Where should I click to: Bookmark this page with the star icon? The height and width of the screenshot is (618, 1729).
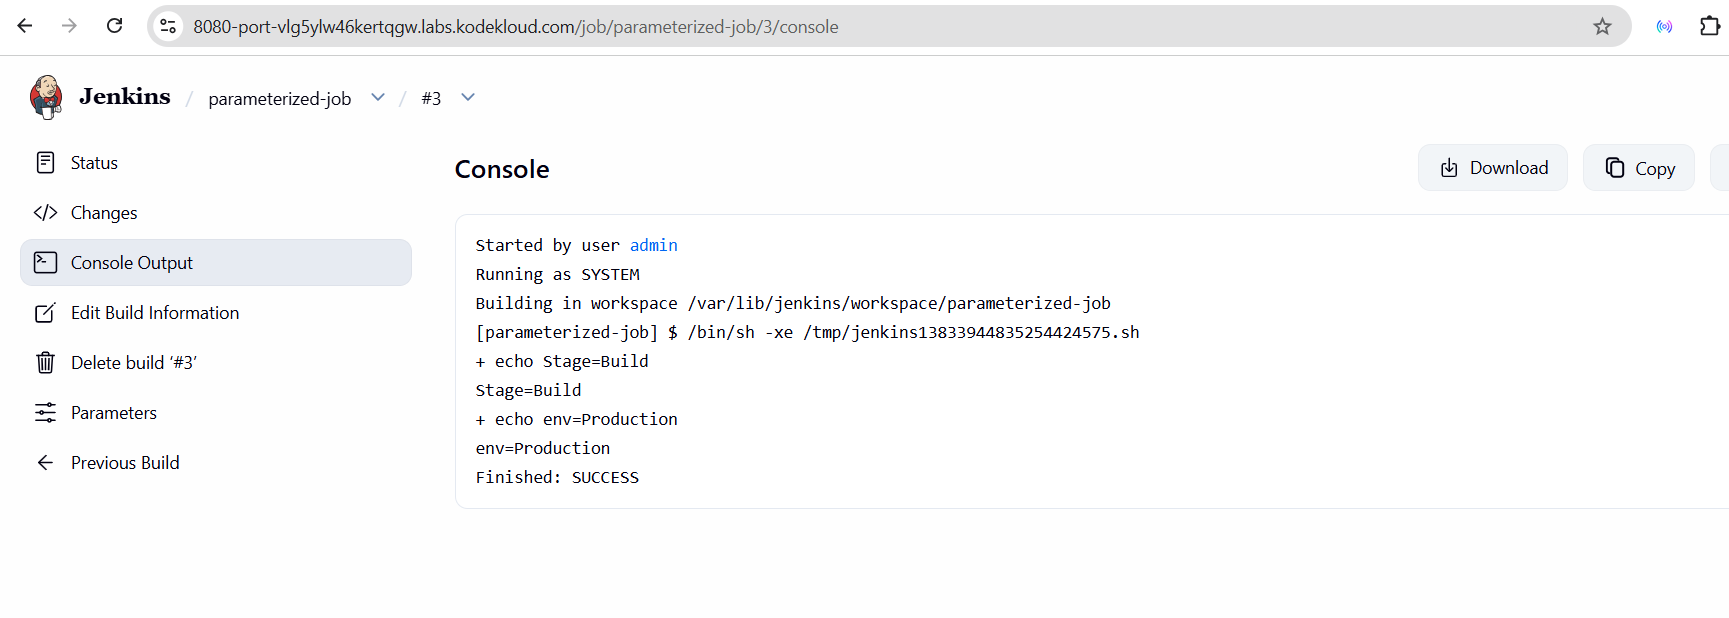(x=1602, y=27)
